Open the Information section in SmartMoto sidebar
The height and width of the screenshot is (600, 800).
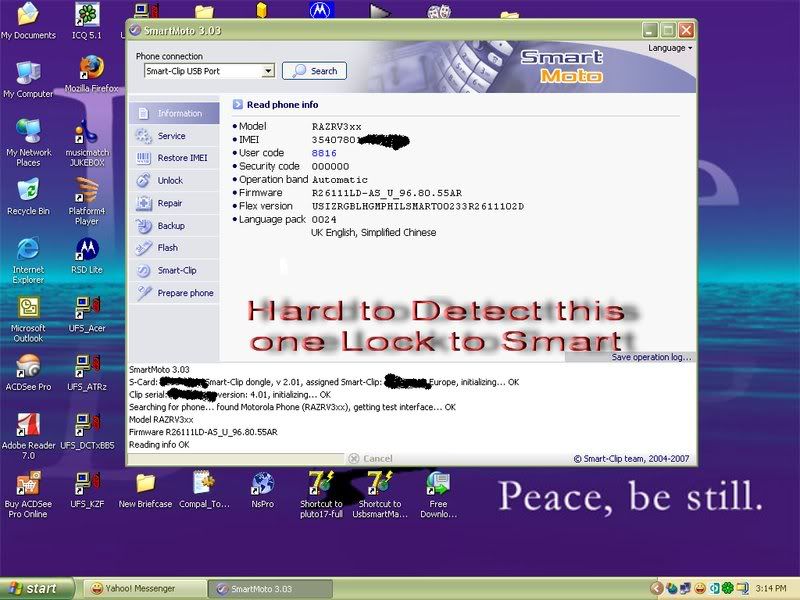point(174,113)
